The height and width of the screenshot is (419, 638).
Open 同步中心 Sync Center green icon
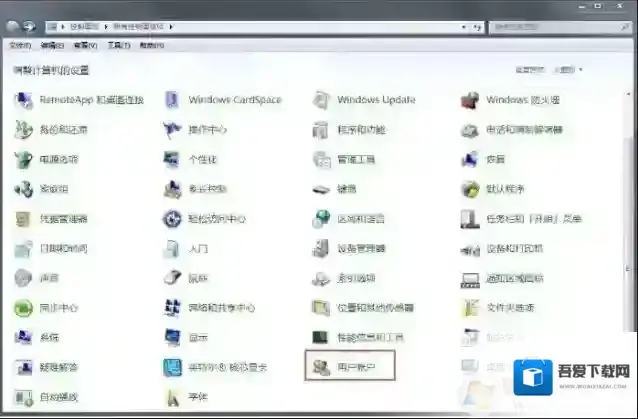pos(24,308)
